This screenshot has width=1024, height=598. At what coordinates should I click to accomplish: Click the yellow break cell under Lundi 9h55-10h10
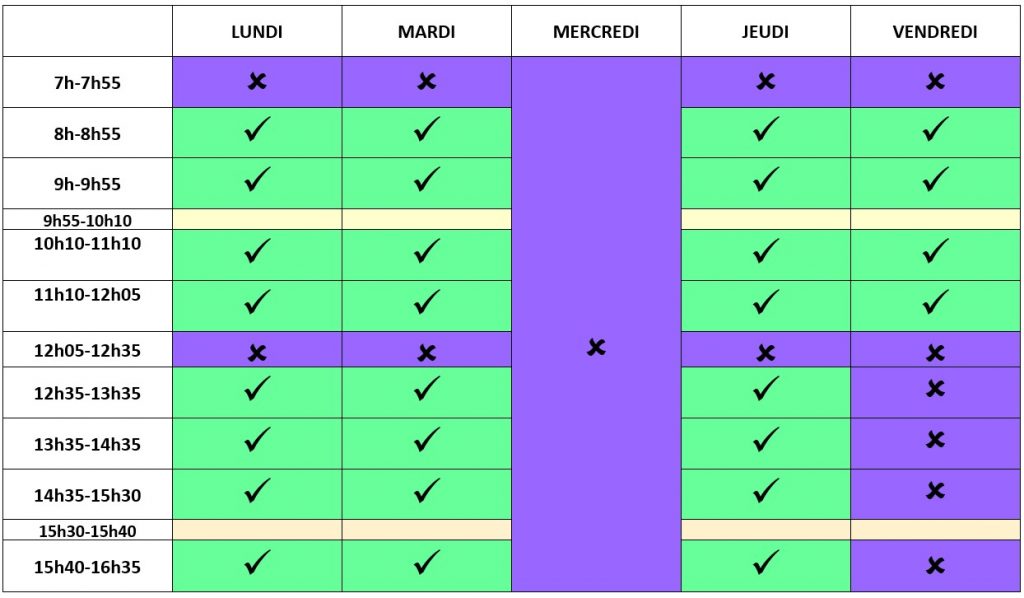pyautogui.click(x=257, y=219)
